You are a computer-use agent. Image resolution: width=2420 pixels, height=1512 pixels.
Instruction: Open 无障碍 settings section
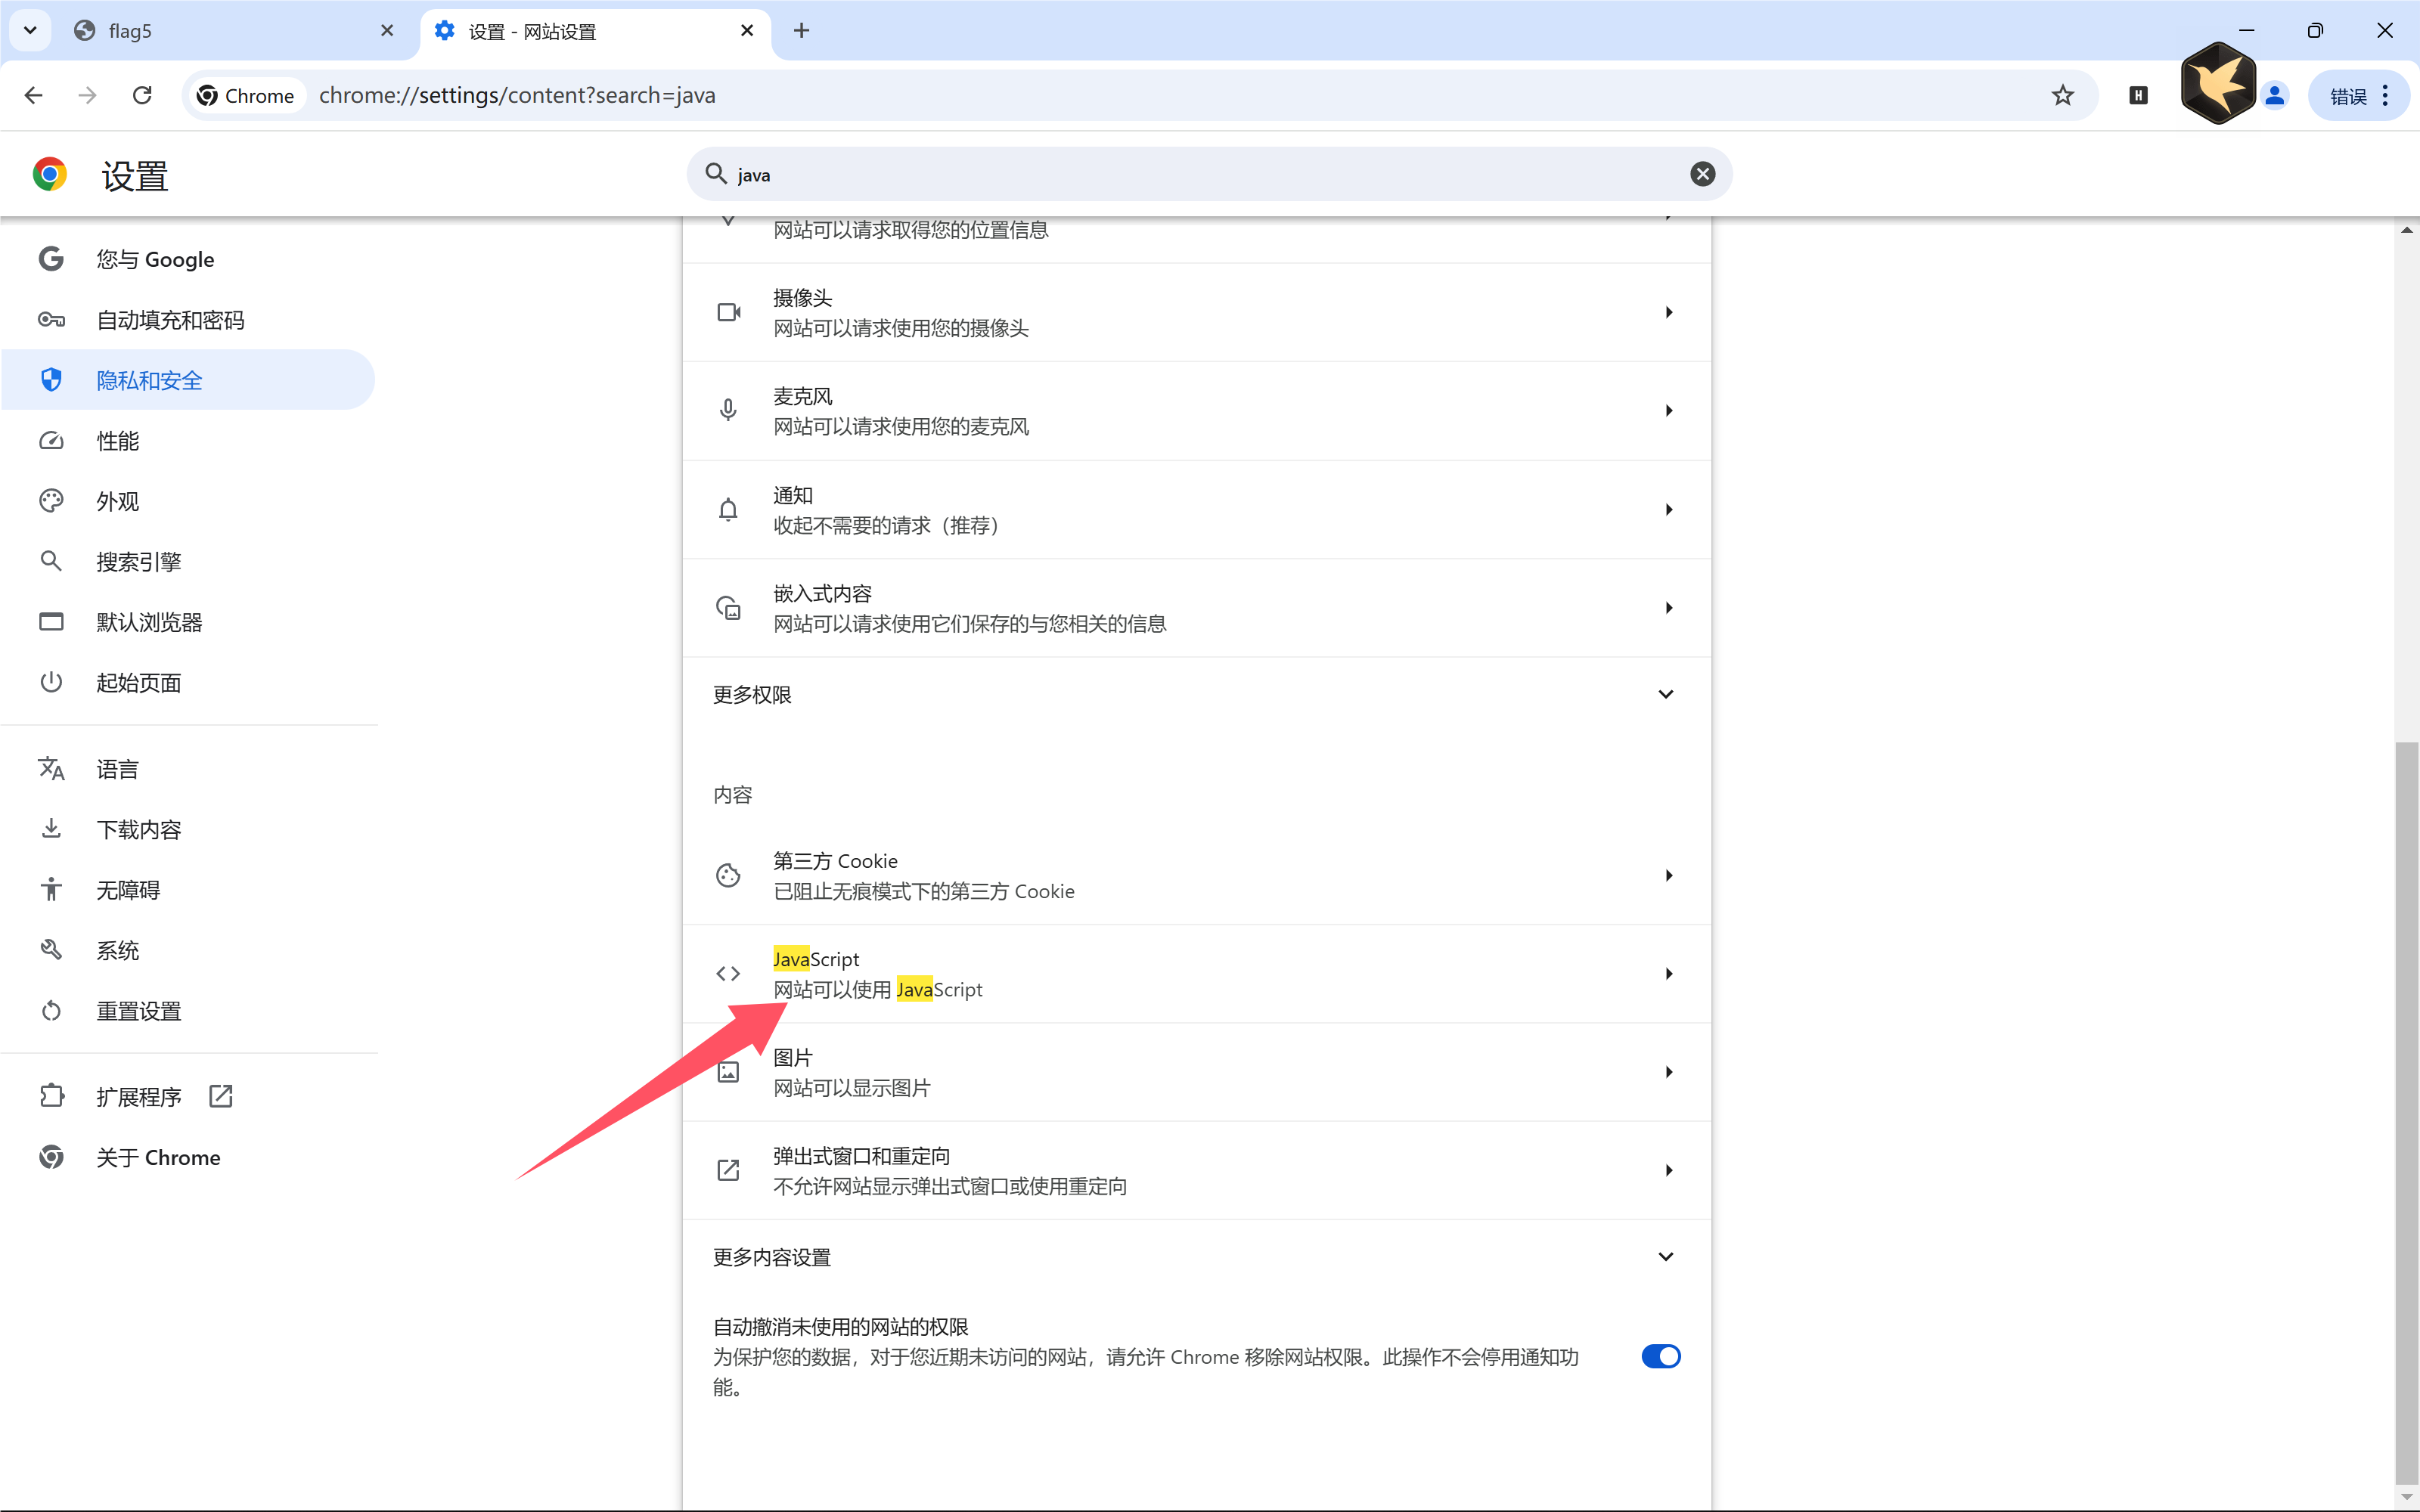188,890
